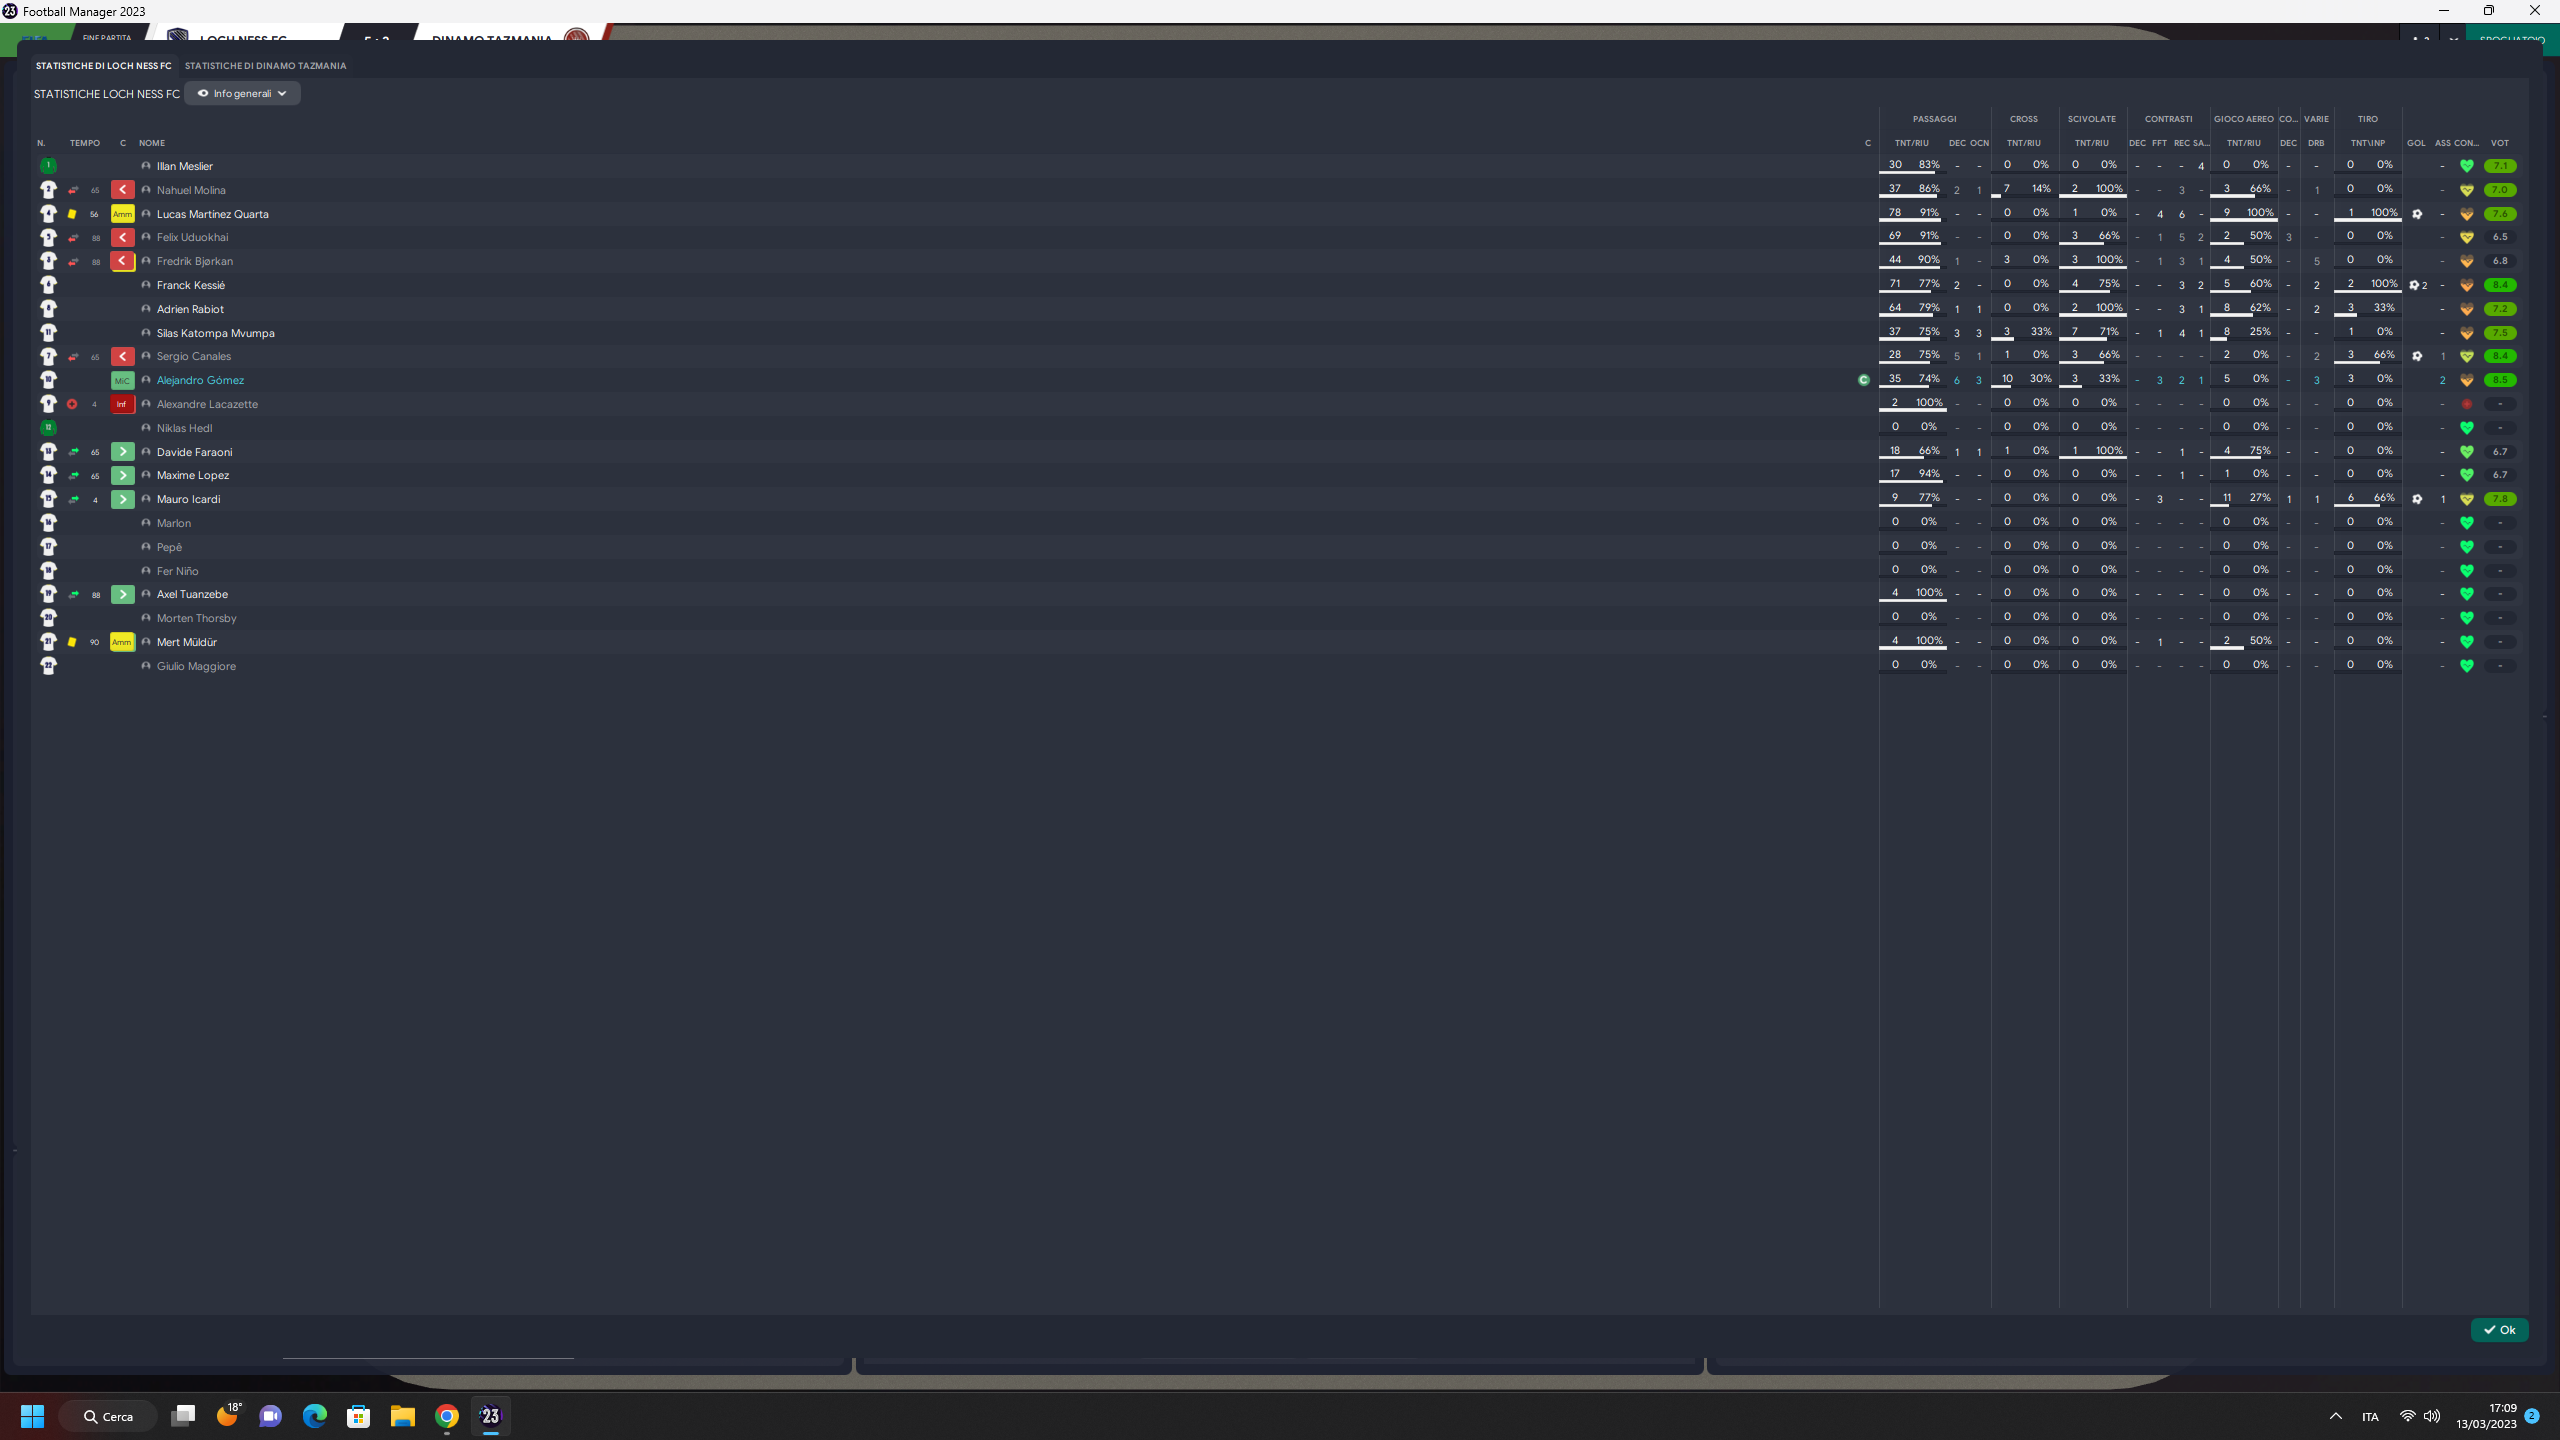Click the shirt icon beside Fer Niño

tap(48, 571)
